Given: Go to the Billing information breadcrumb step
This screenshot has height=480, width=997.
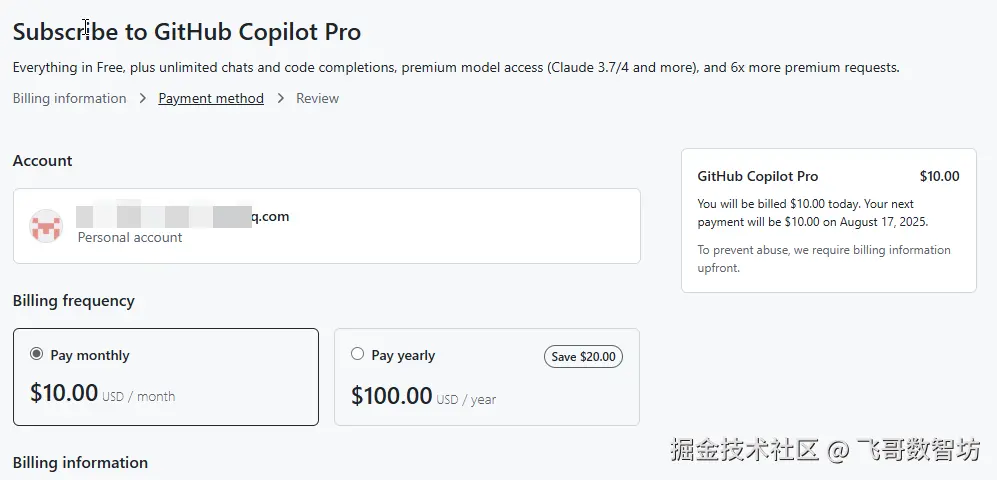Looking at the screenshot, I should pyautogui.click(x=69, y=99).
